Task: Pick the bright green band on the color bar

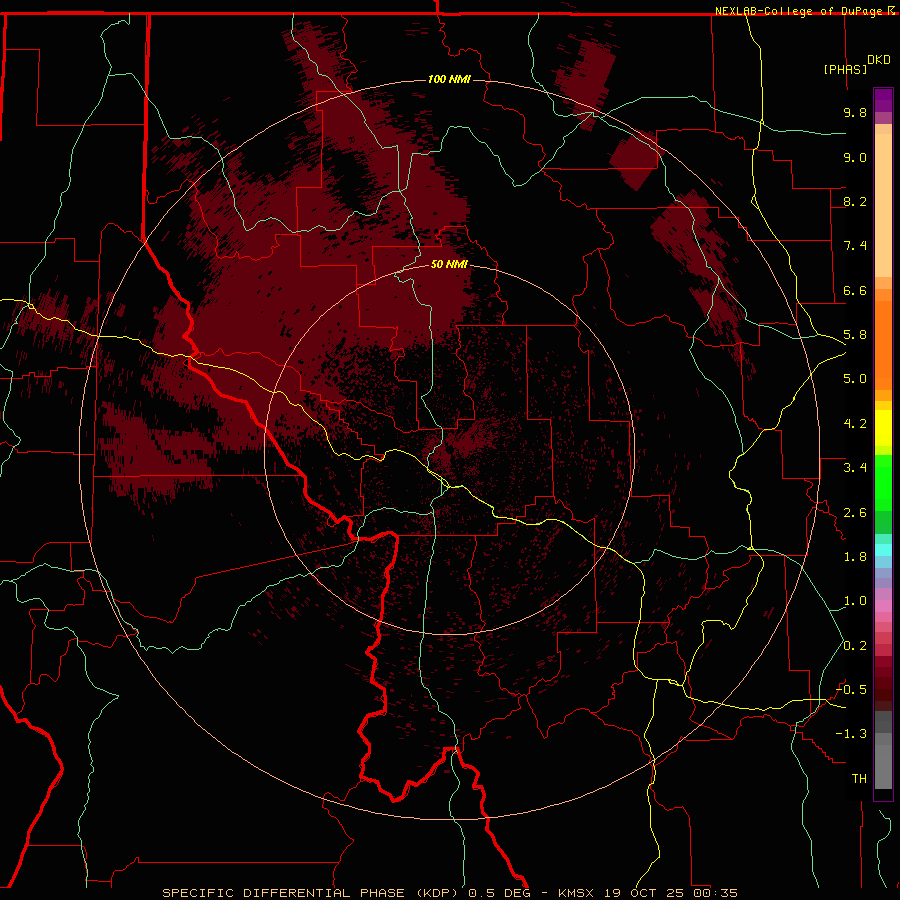Action: 883,484
